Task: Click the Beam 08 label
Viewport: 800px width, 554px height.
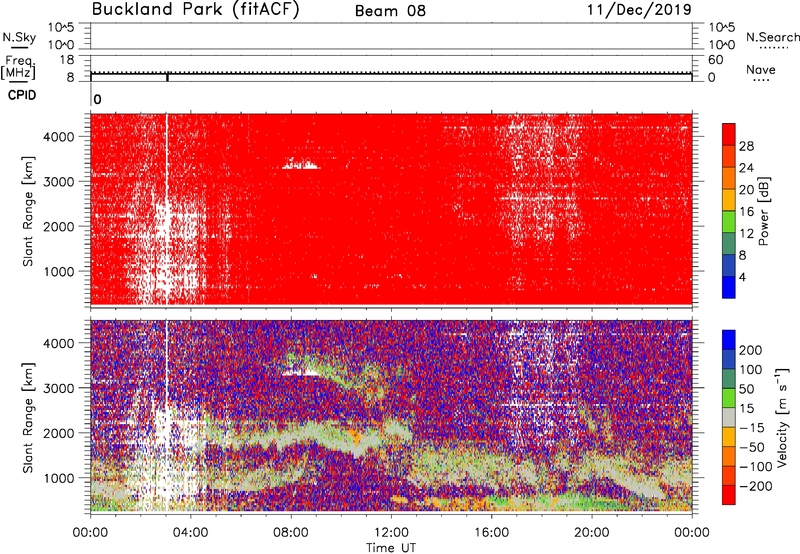Action: coord(390,11)
